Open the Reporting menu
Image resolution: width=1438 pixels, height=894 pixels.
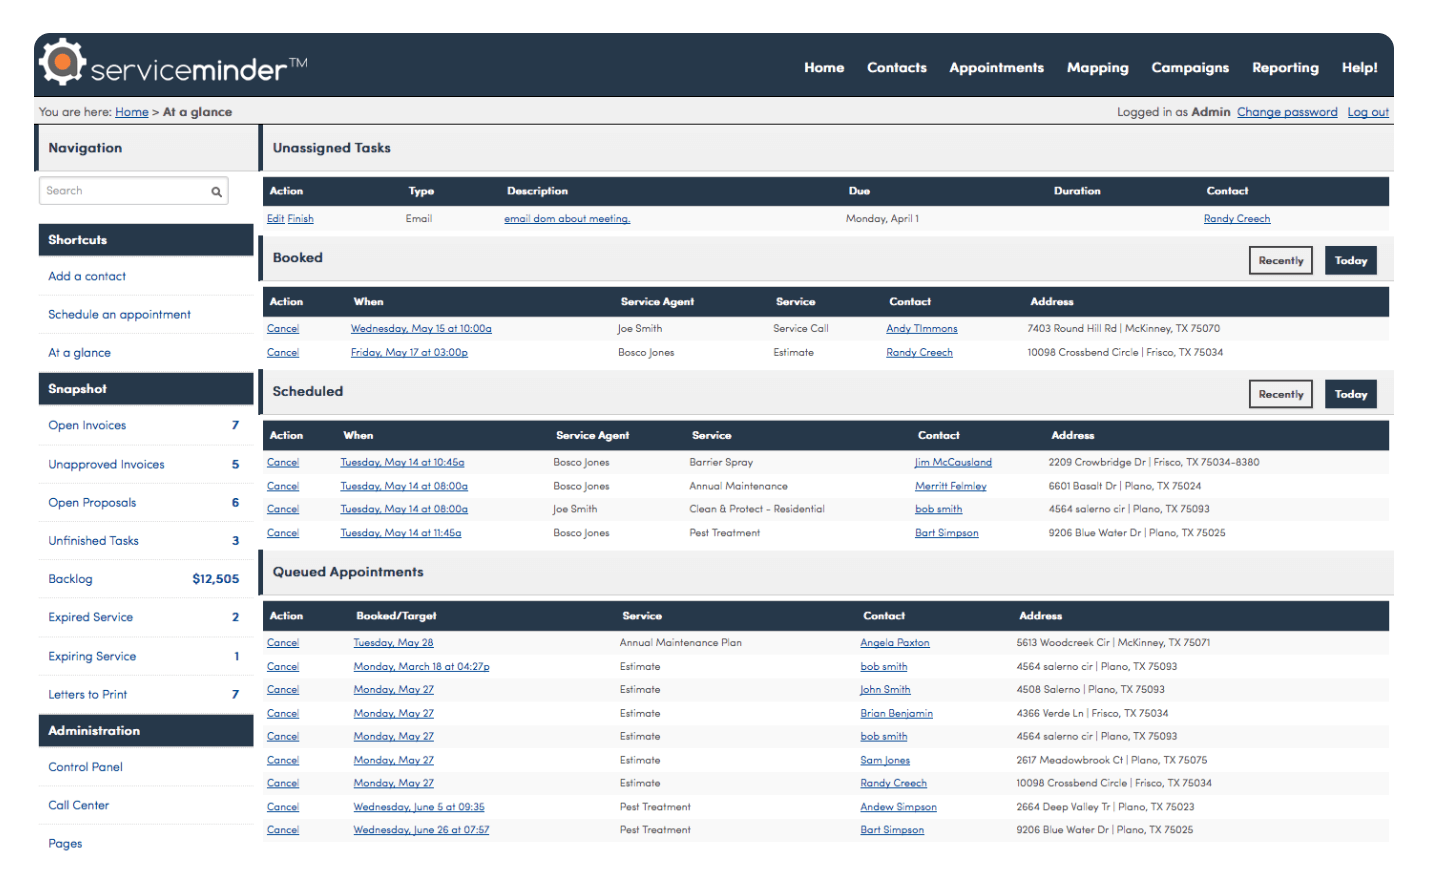click(x=1285, y=68)
